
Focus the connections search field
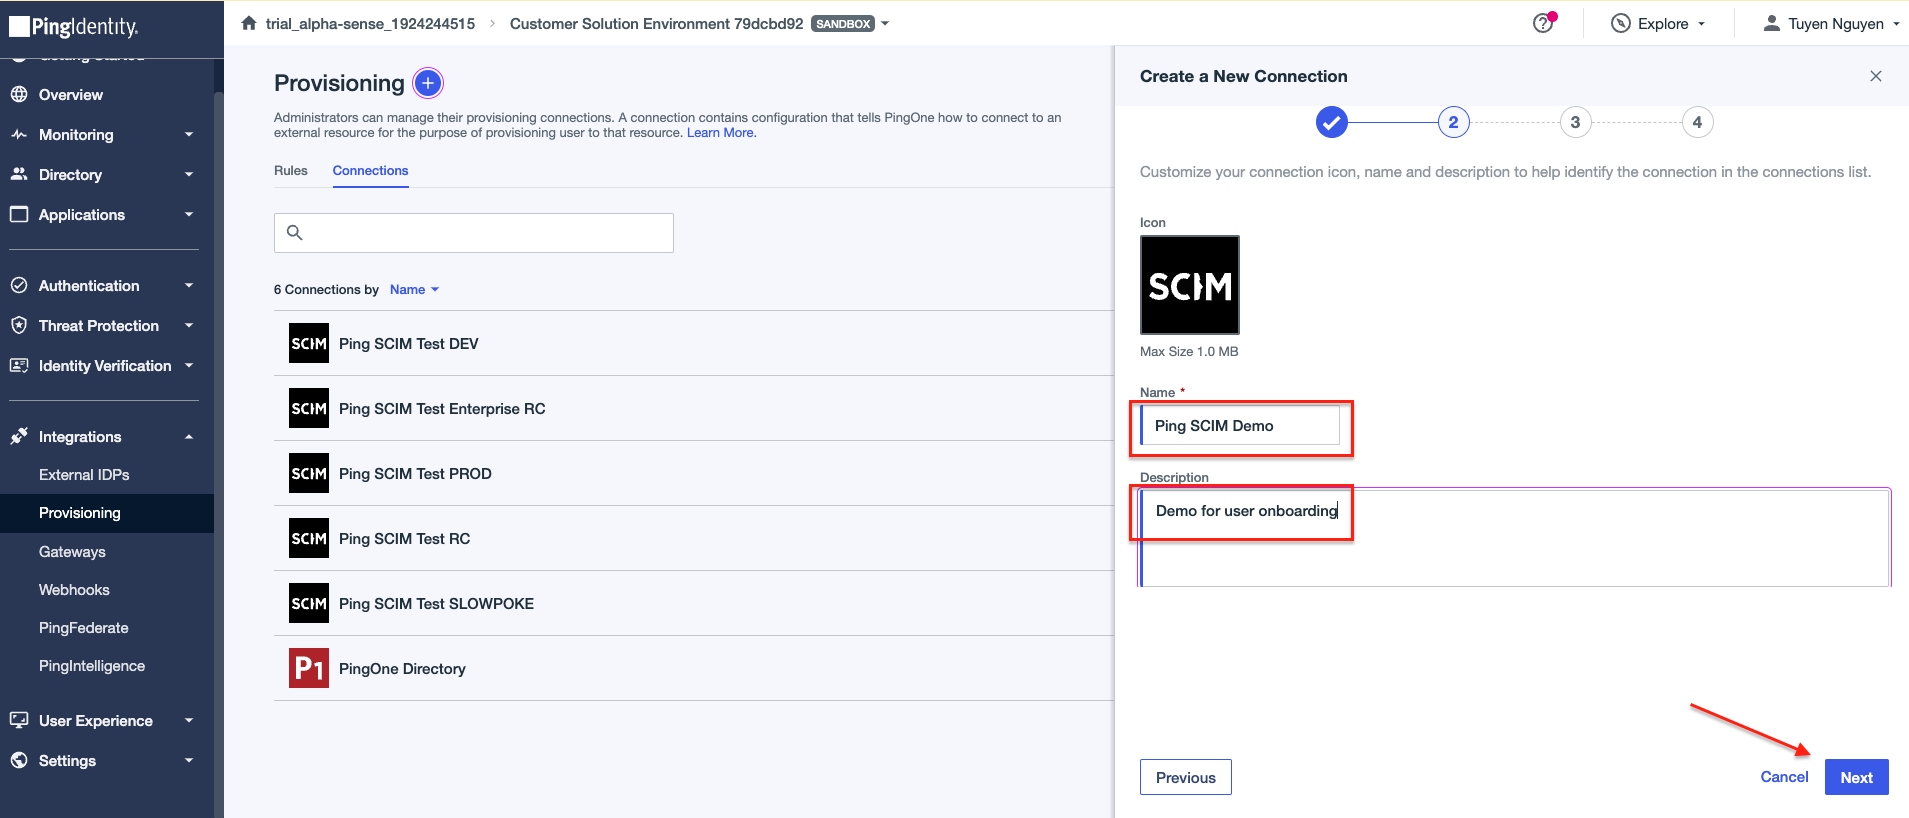tap(474, 232)
